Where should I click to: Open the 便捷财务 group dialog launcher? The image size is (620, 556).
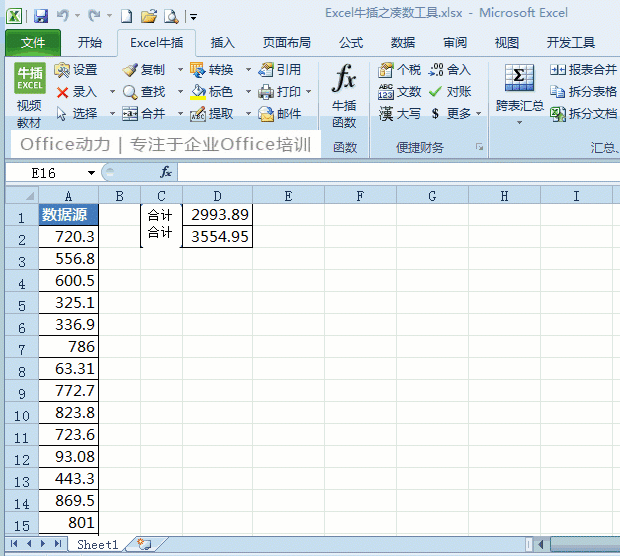click(x=479, y=147)
